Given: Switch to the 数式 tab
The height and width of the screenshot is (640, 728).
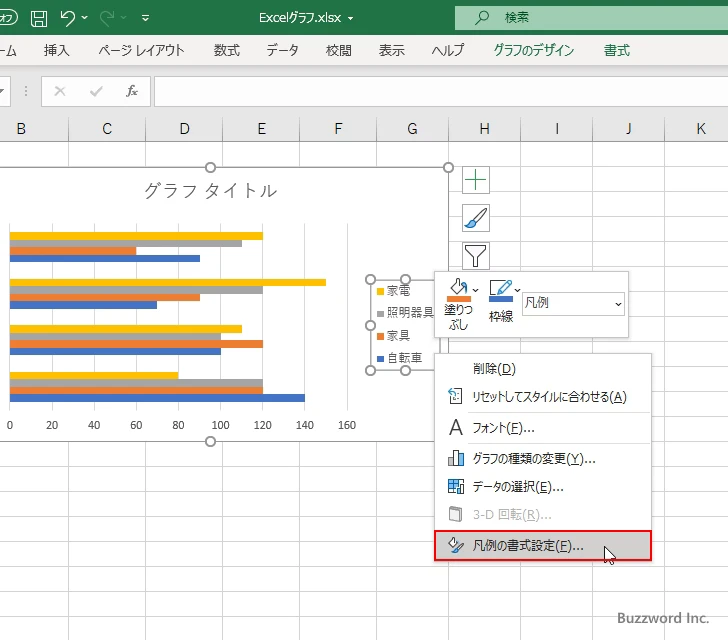Looking at the screenshot, I should click(x=227, y=50).
